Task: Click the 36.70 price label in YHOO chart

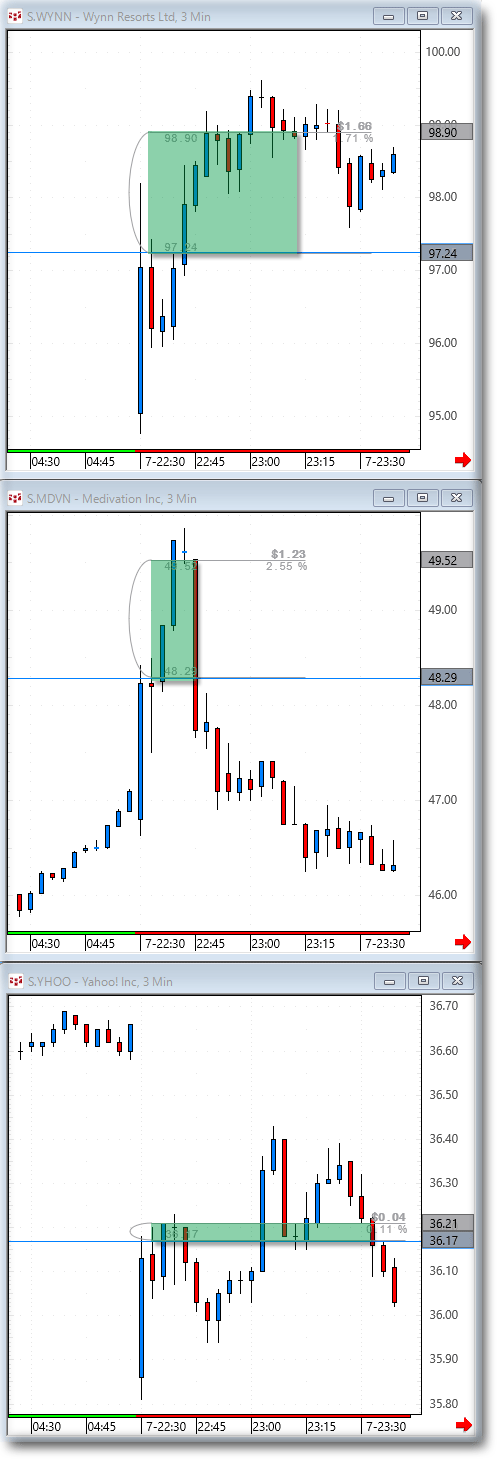Action: pos(442,1006)
